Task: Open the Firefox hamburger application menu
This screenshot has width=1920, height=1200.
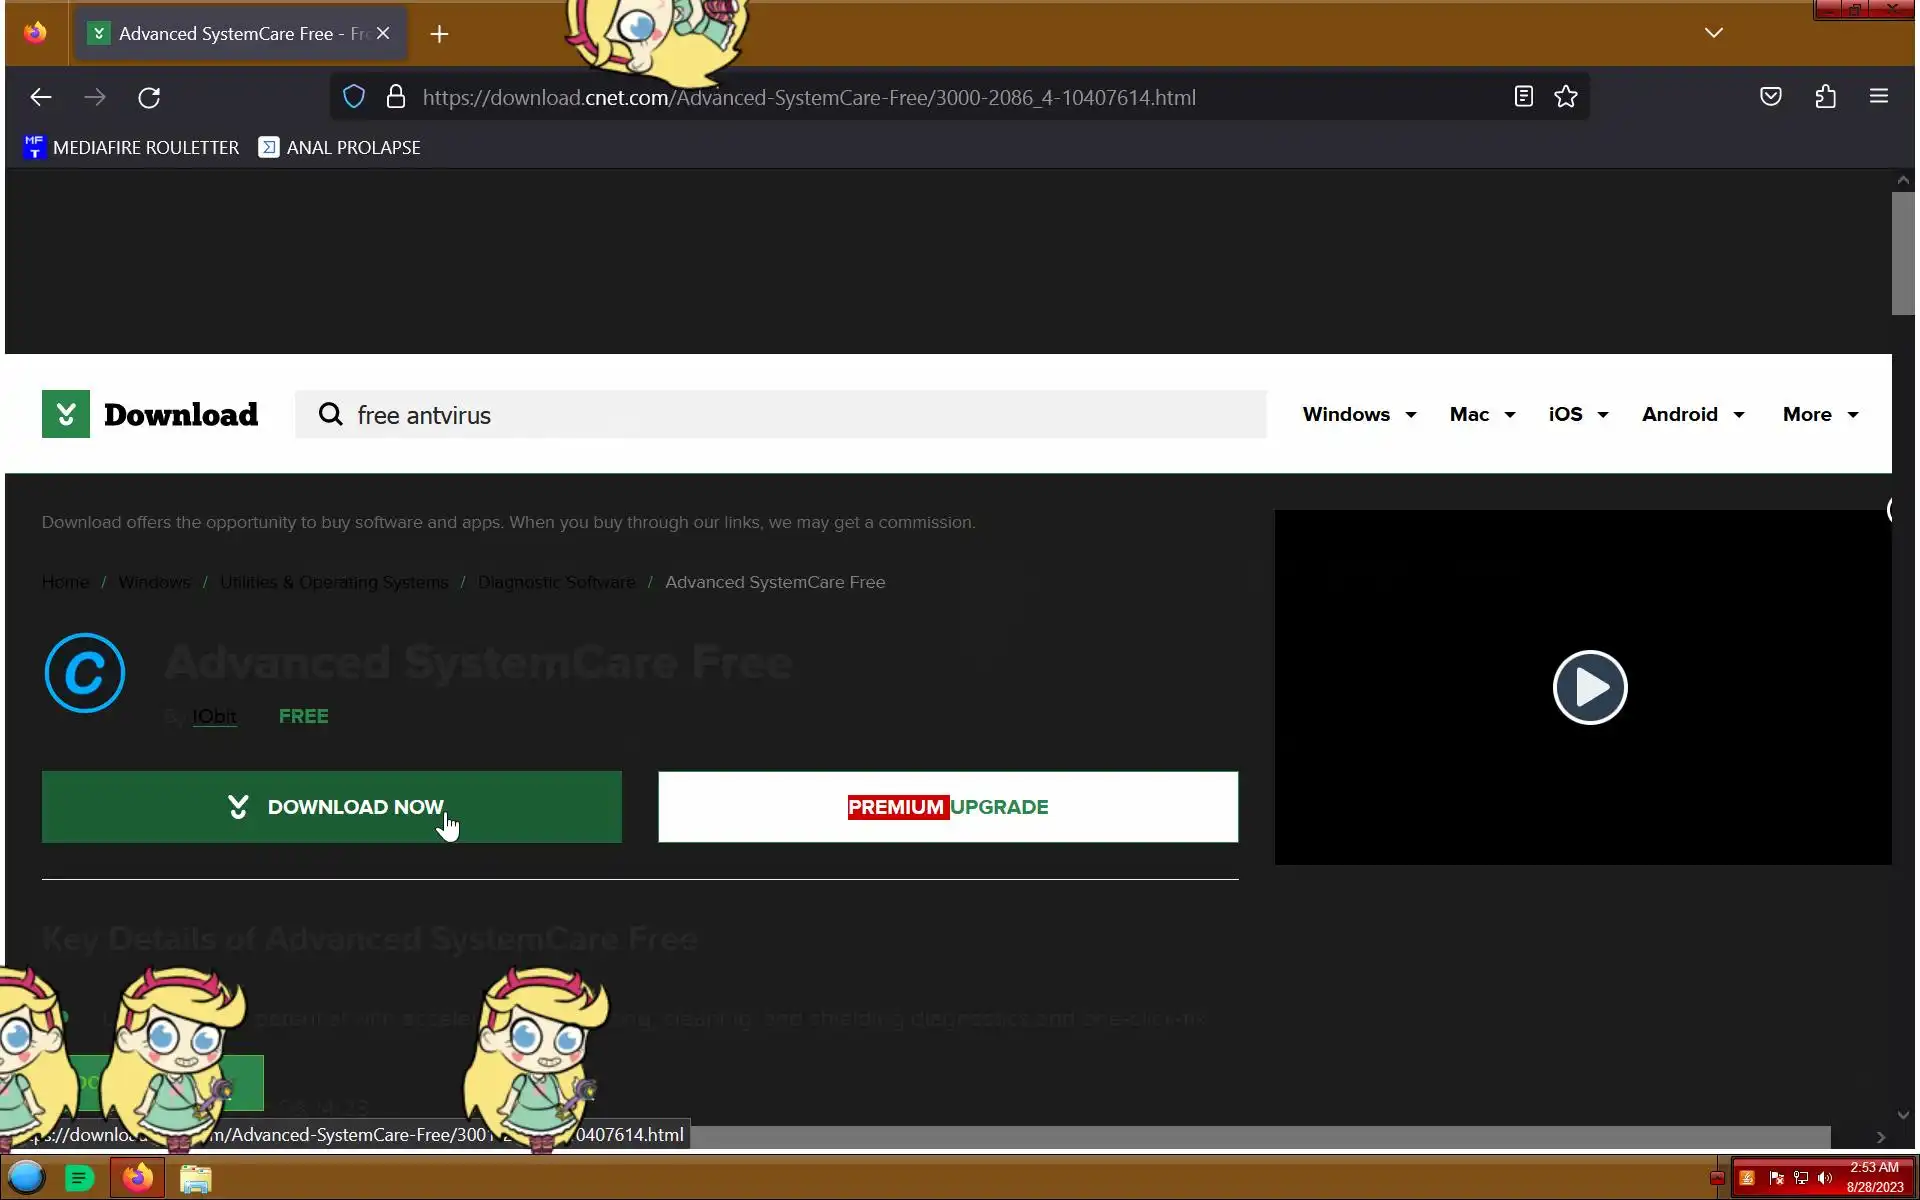Action: [x=1879, y=97]
